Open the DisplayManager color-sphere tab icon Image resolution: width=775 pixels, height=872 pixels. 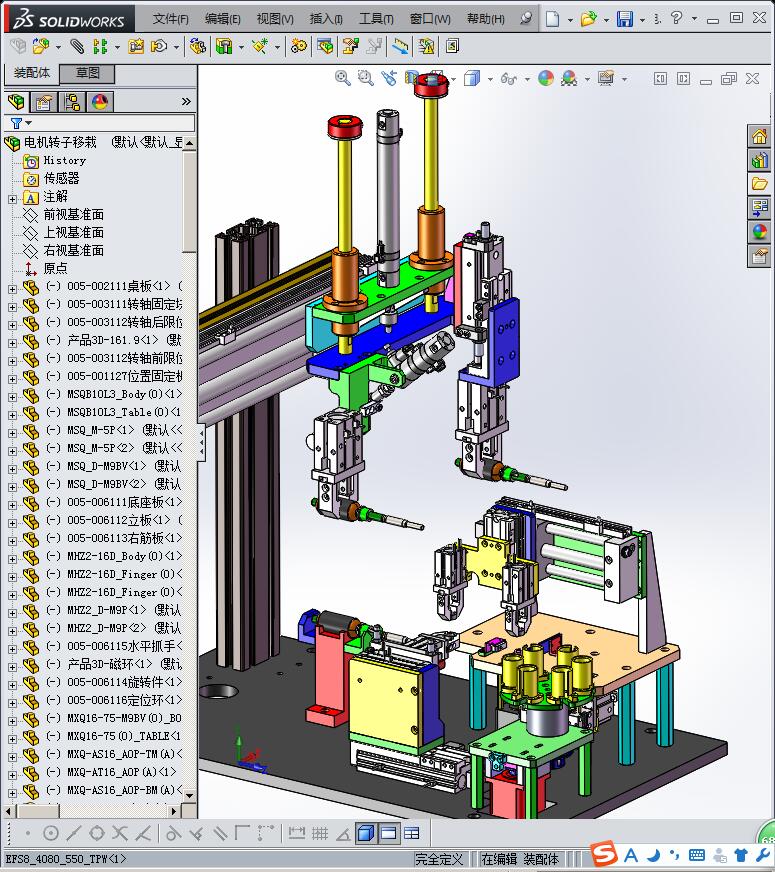point(100,102)
